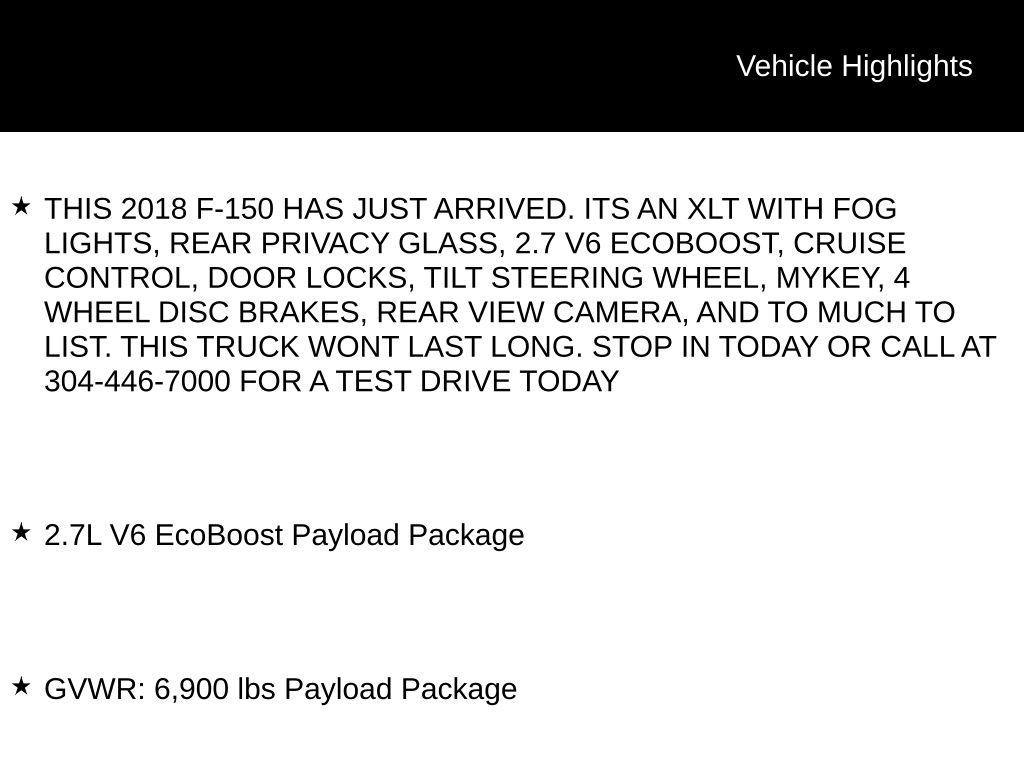Click the words "FOR A TEST DRIVE TODAY"
Screen dimensions: 1024x768
pos(429,381)
